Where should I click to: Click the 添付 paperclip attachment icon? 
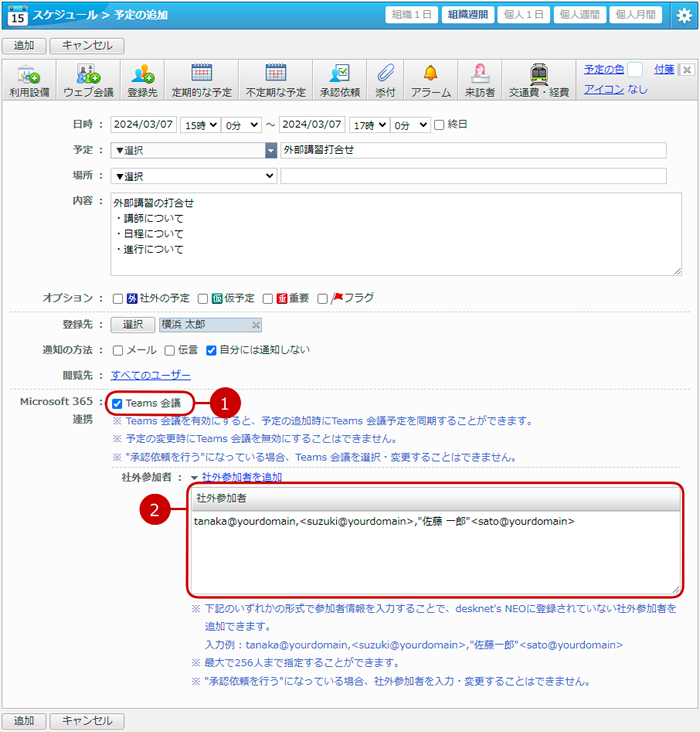(385, 80)
